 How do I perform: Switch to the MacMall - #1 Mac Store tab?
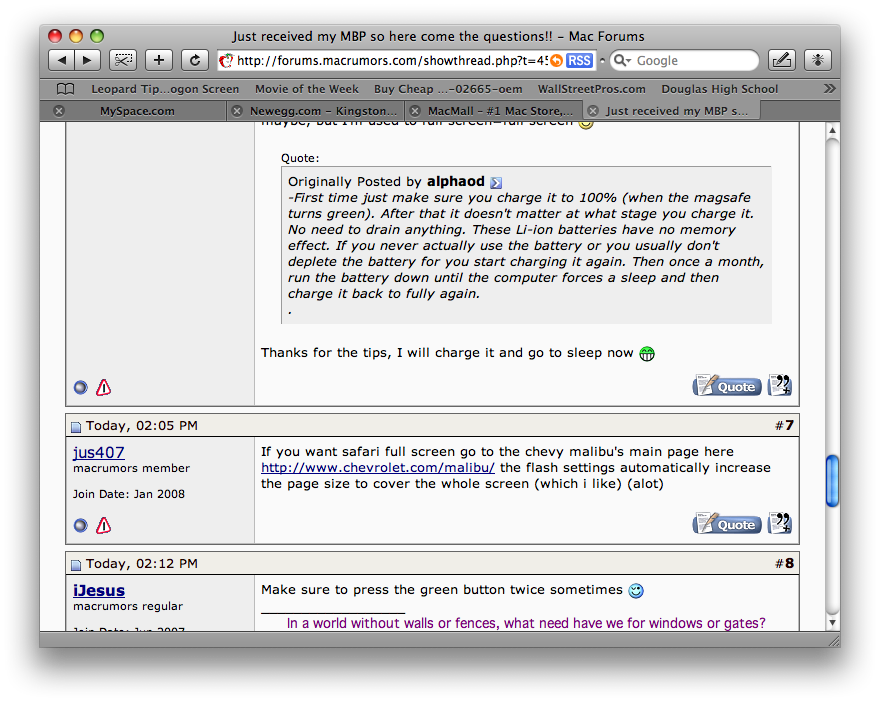point(500,111)
